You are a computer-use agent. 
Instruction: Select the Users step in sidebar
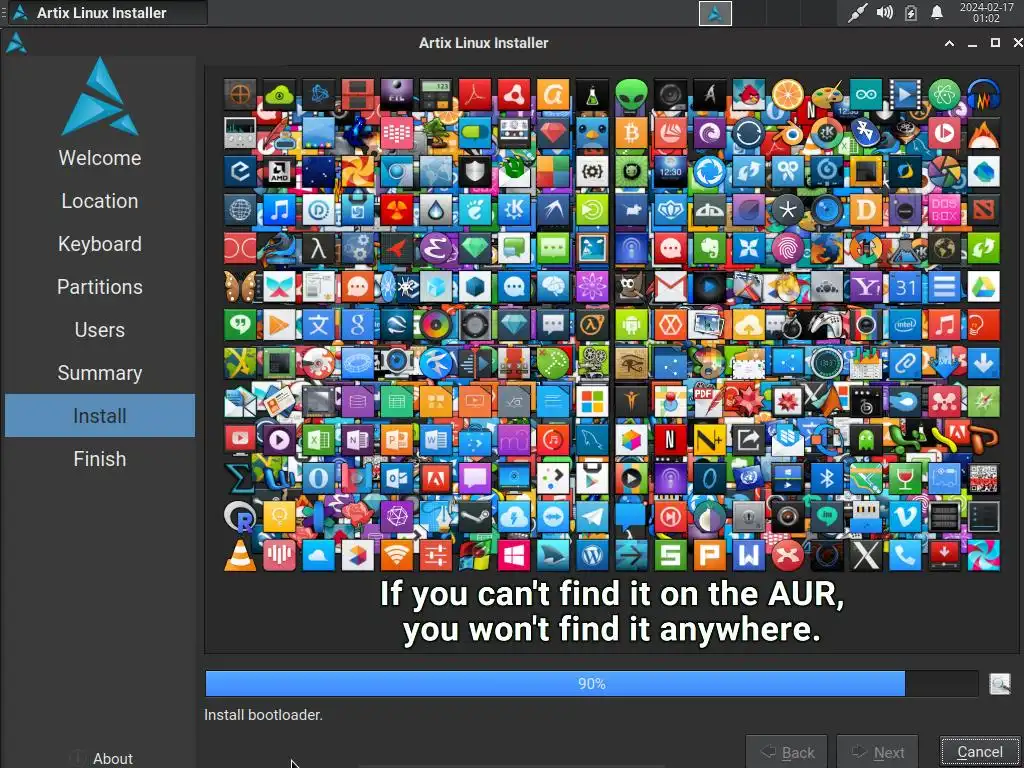100,330
